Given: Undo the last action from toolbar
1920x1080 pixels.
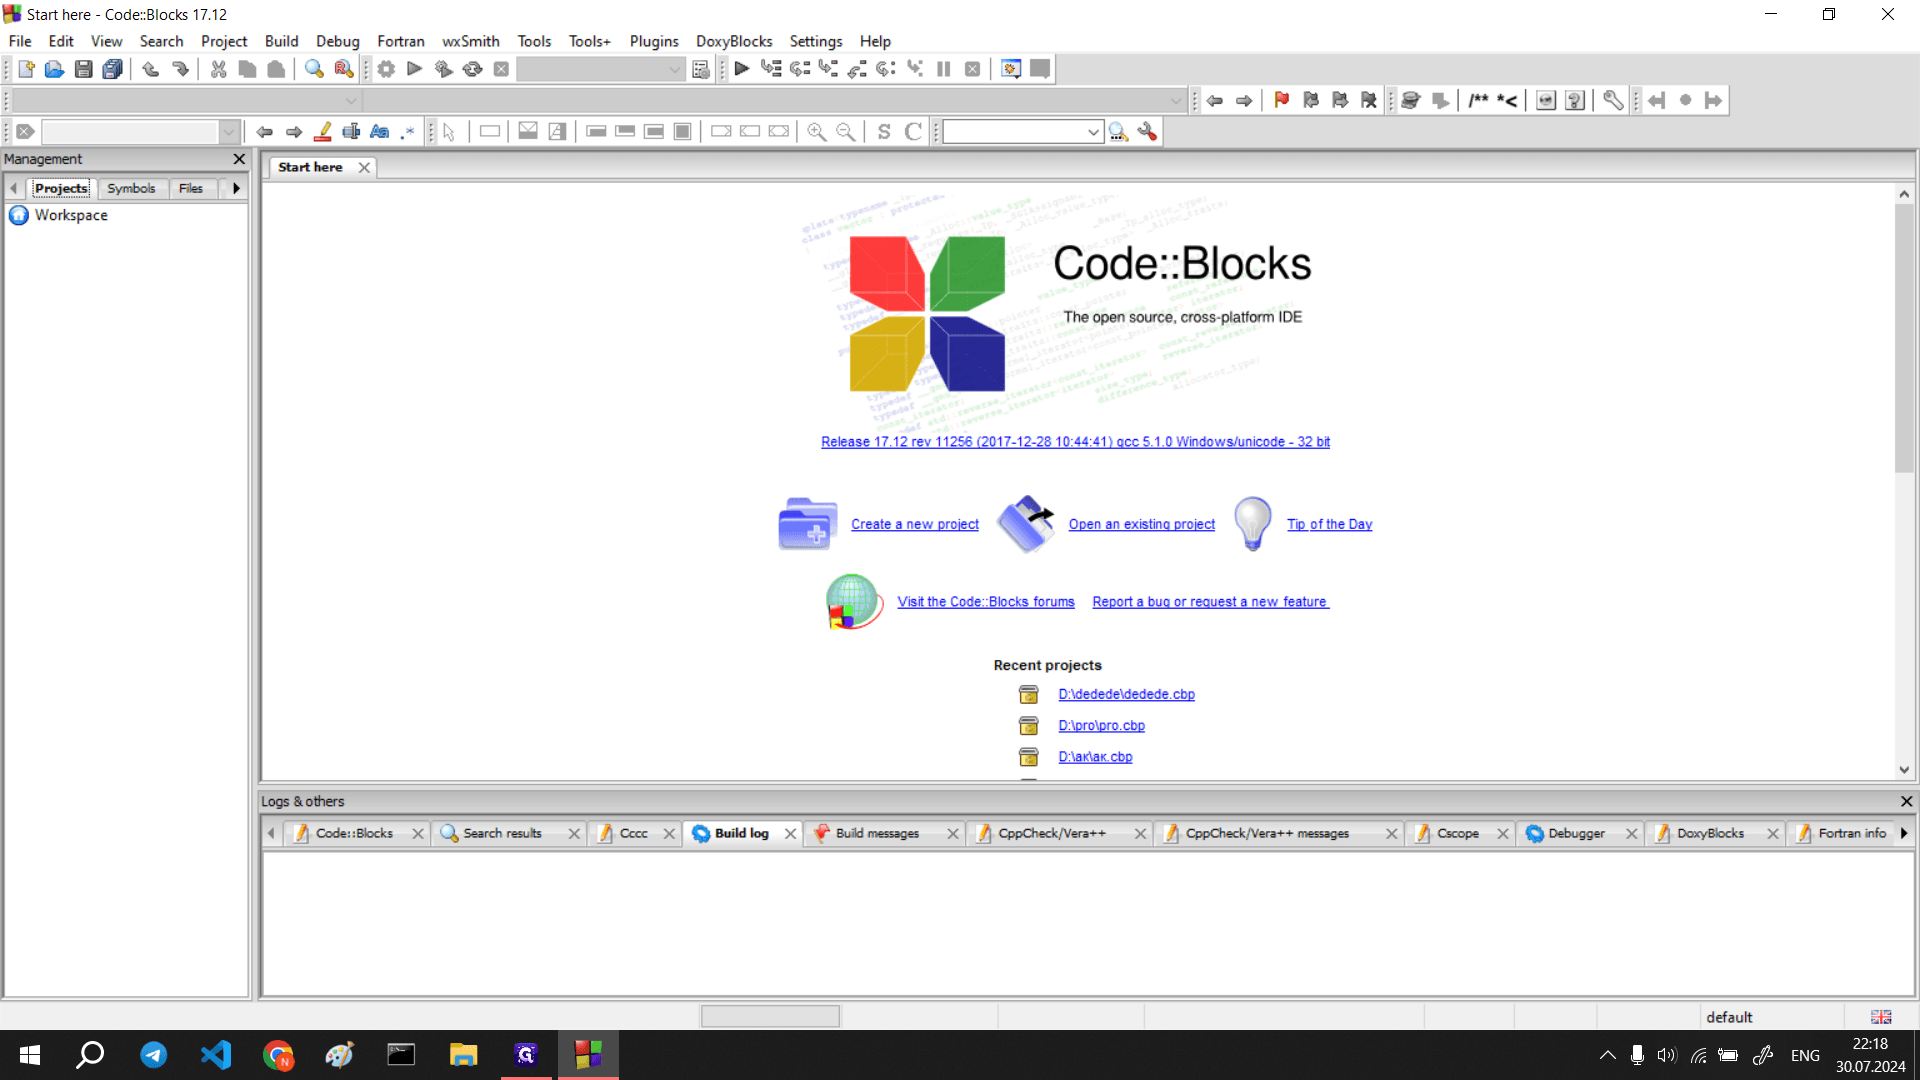Looking at the screenshot, I should point(151,69).
